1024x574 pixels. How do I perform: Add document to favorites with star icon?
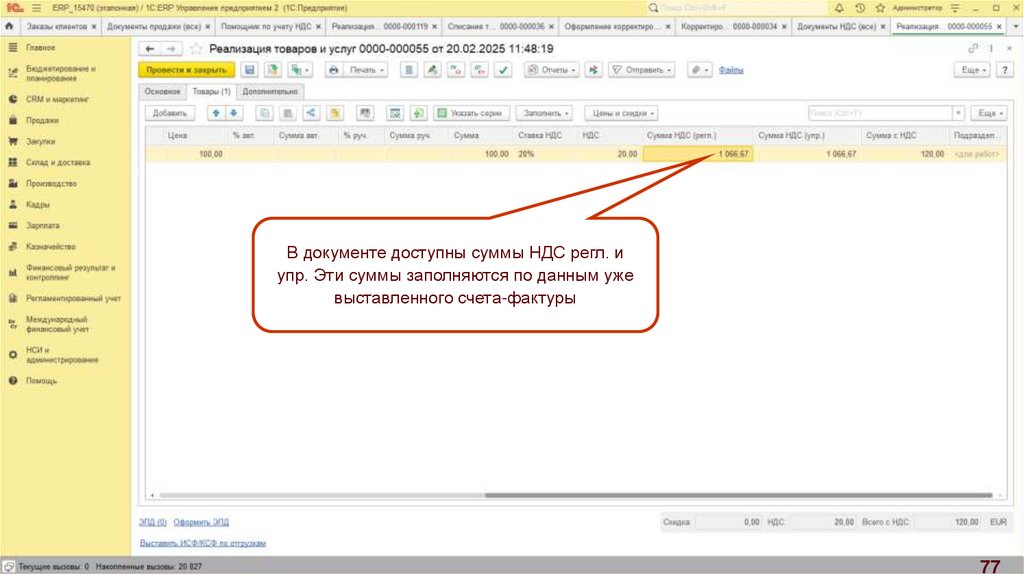pos(196,49)
